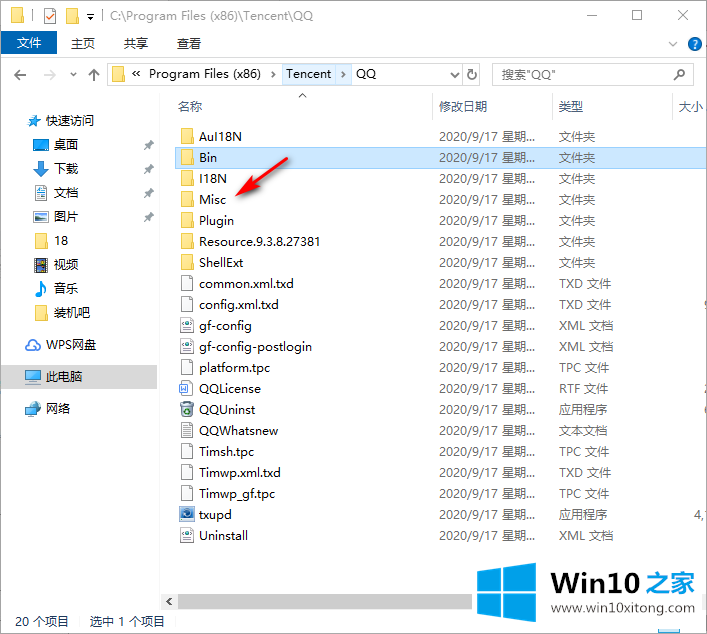Select the I18N folder icon
The width and height of the screenshot is (707, 634).
point(187,179)
